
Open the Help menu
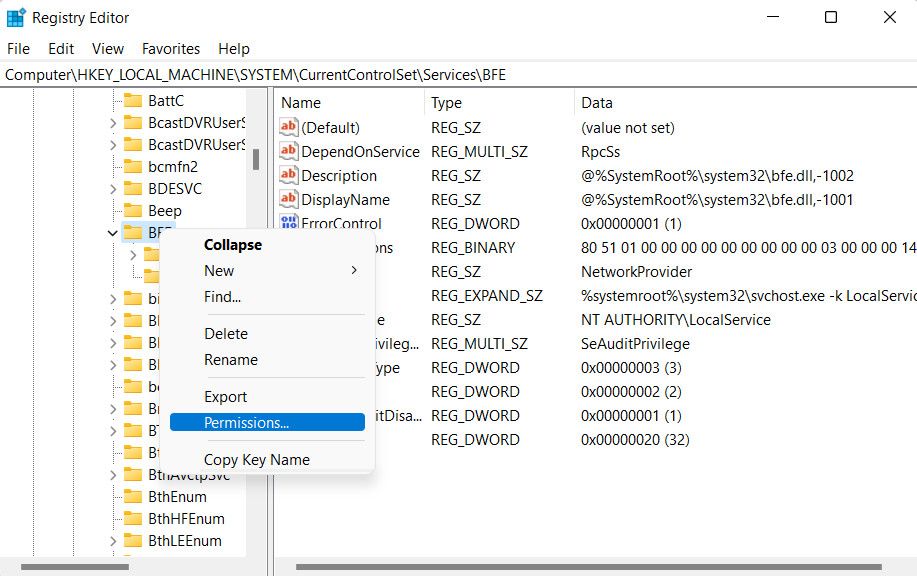point(234,49)
